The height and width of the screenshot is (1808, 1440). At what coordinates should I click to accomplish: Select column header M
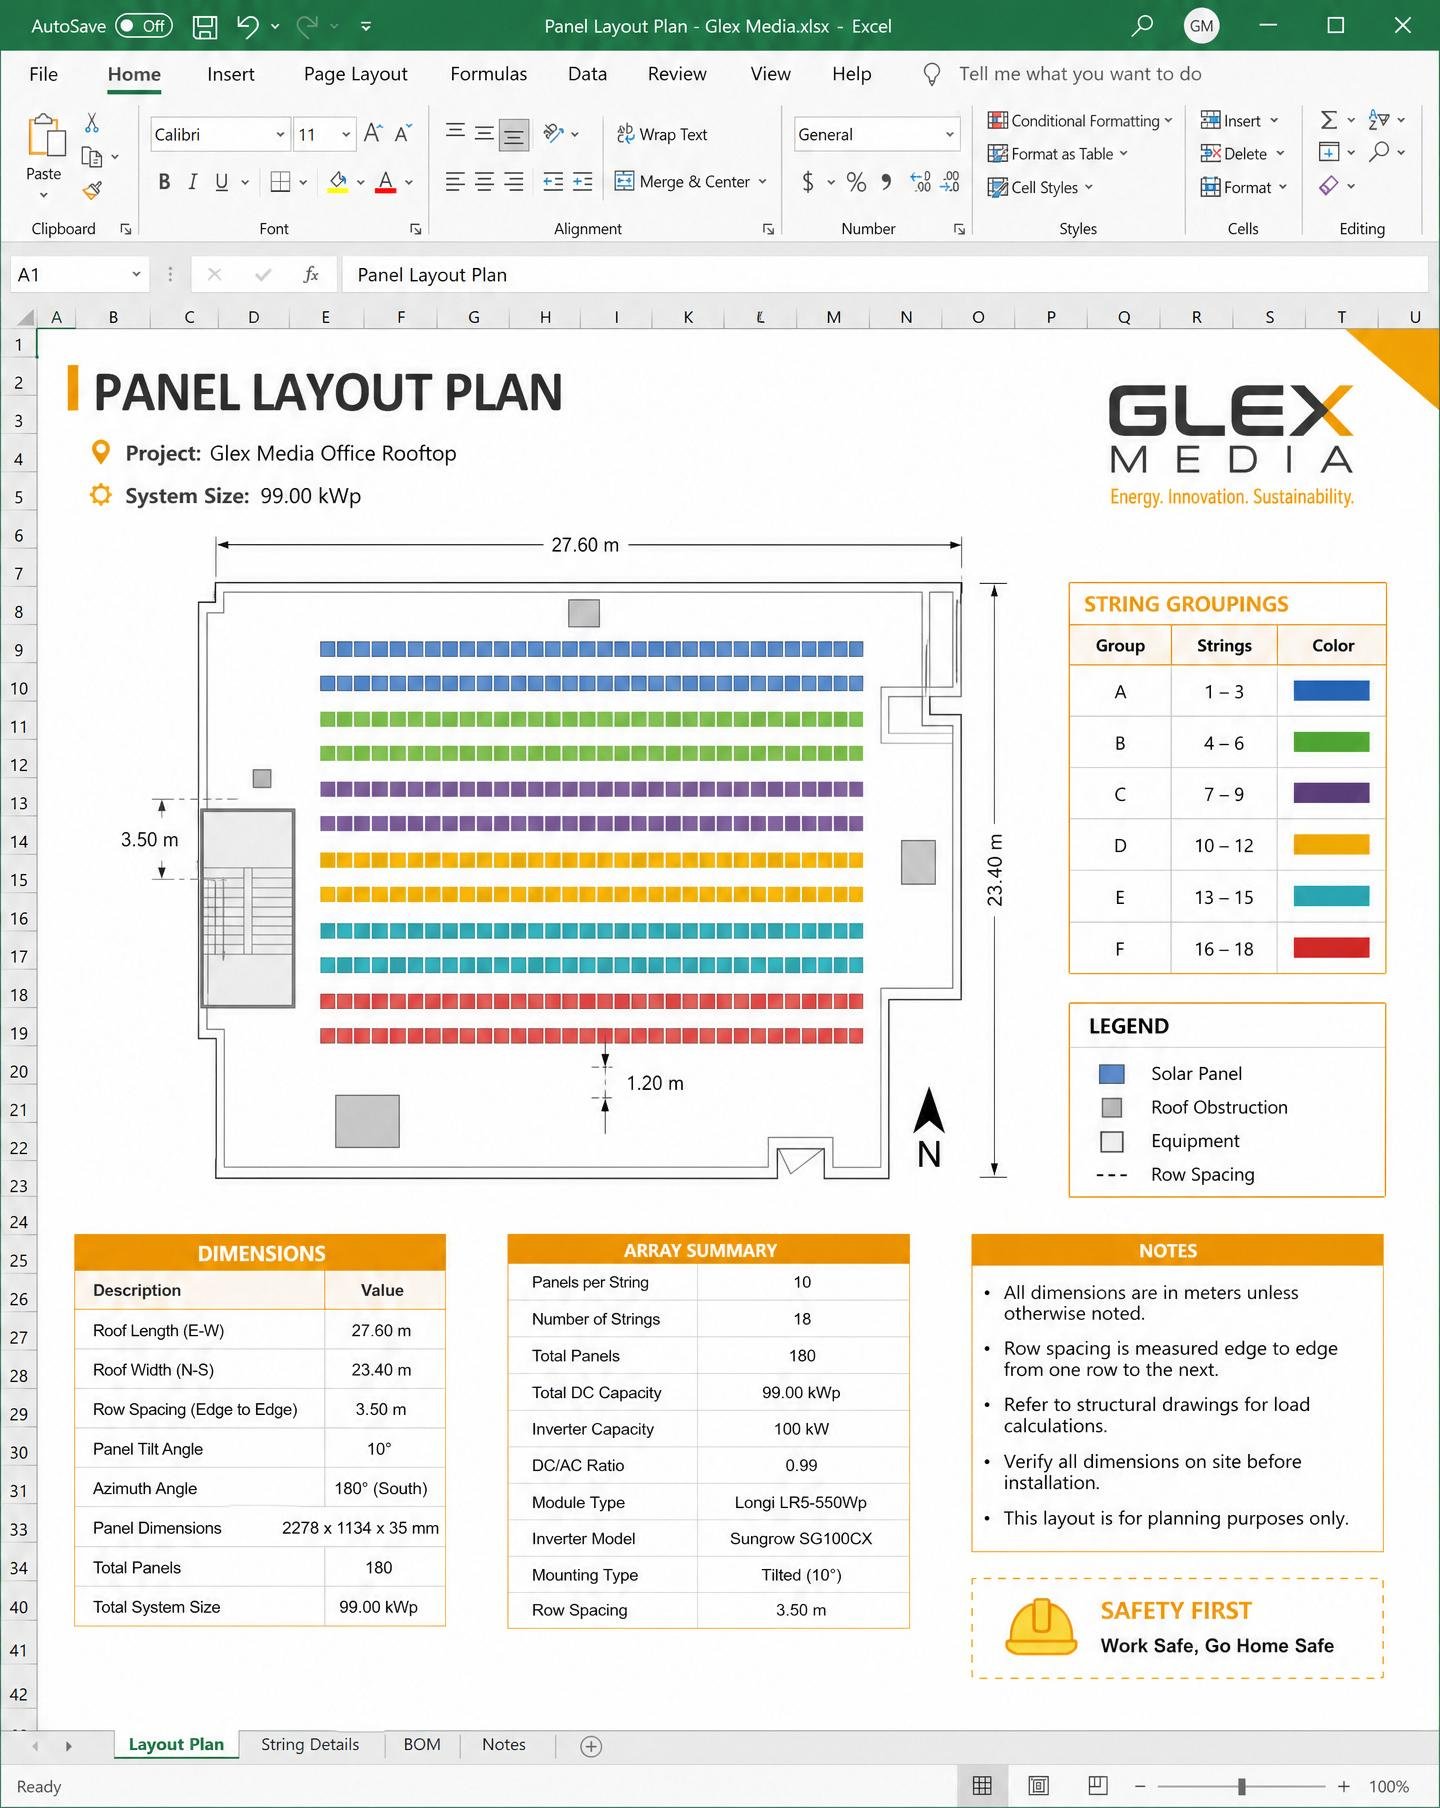833,317
